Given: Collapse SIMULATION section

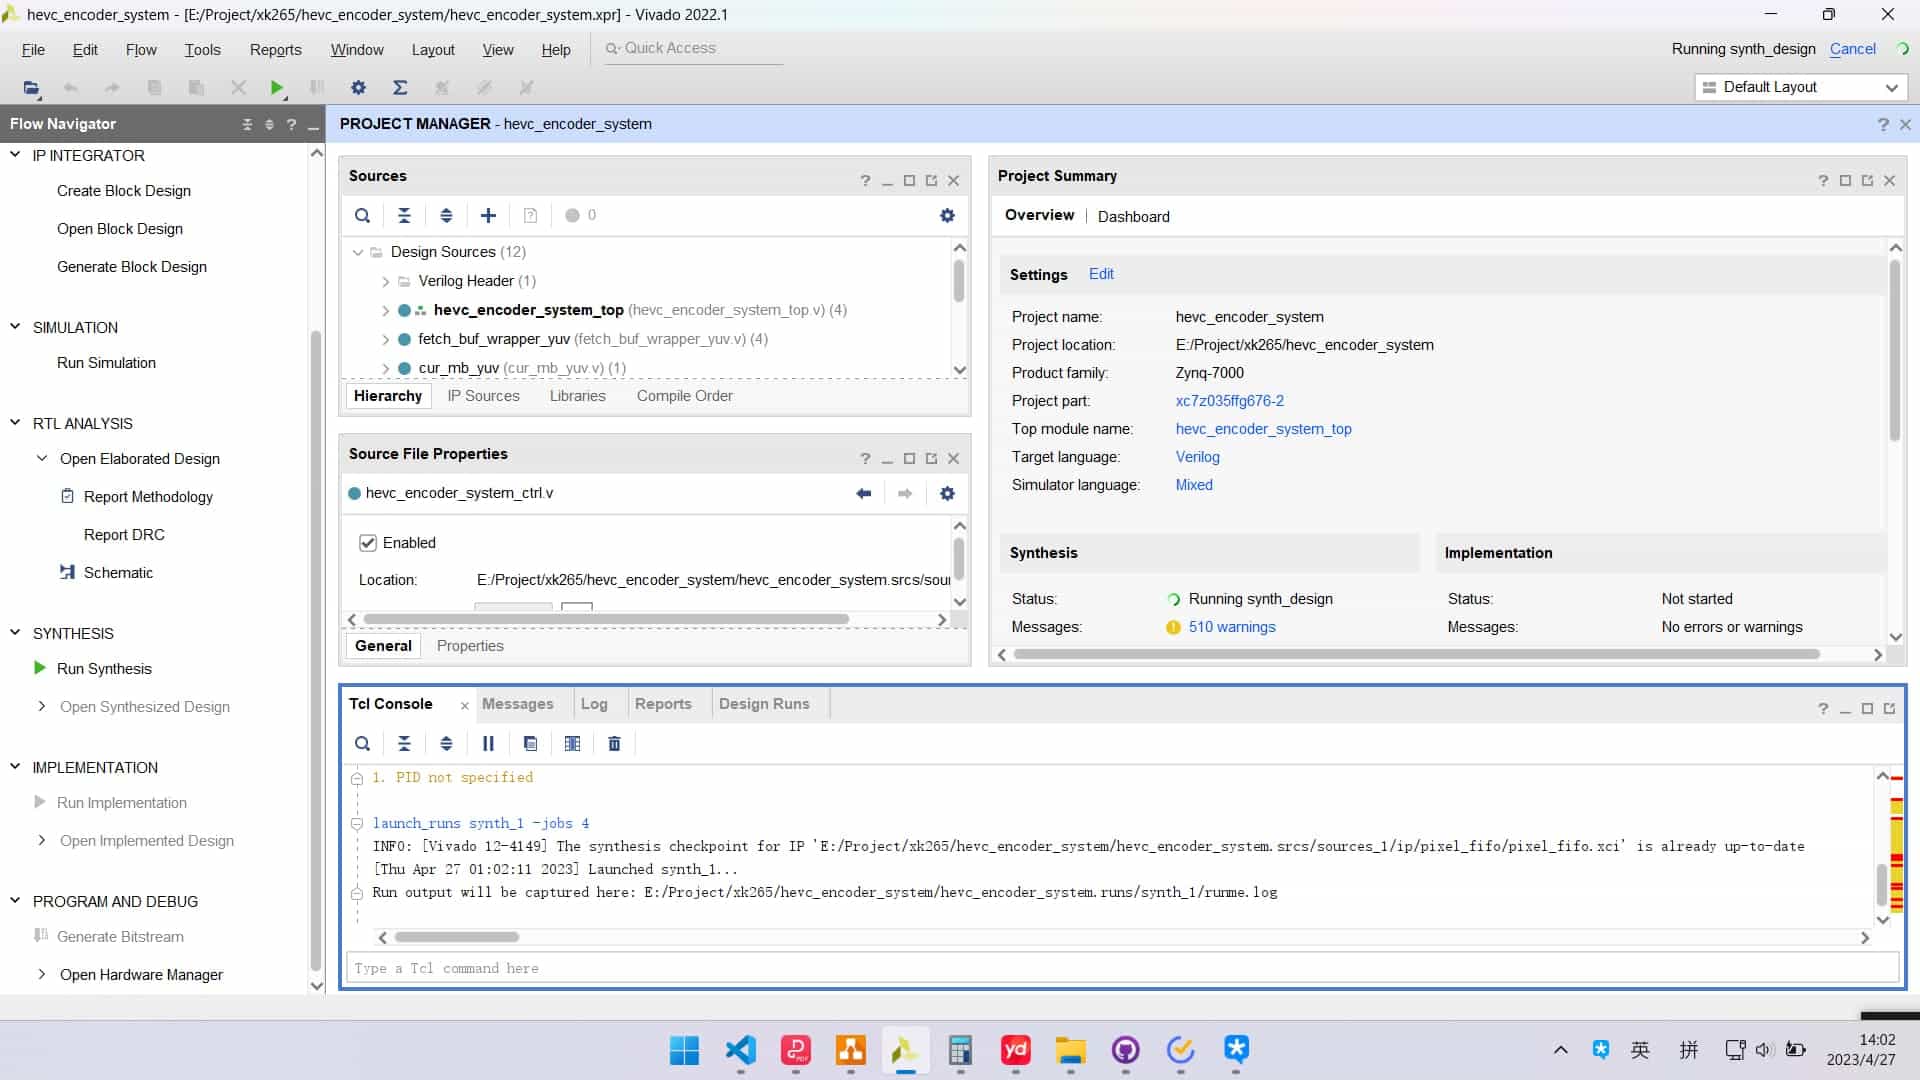Looking at the screenshot, I should pos(15,327).
